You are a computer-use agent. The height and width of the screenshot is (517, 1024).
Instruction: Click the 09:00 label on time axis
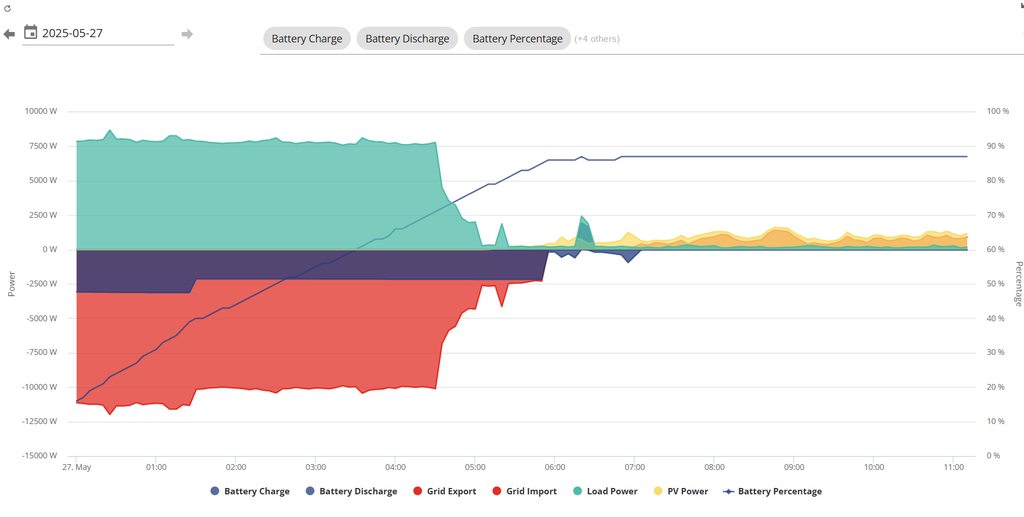coord(794,467)
